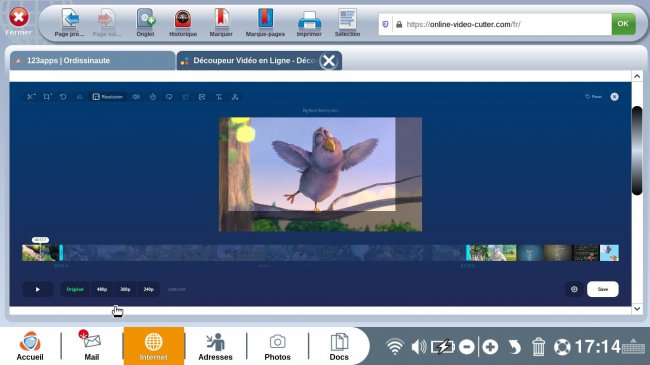Go to previous page (Page pré...)
The height and width of the screenshot is (365, 650).
coord(70,23)
